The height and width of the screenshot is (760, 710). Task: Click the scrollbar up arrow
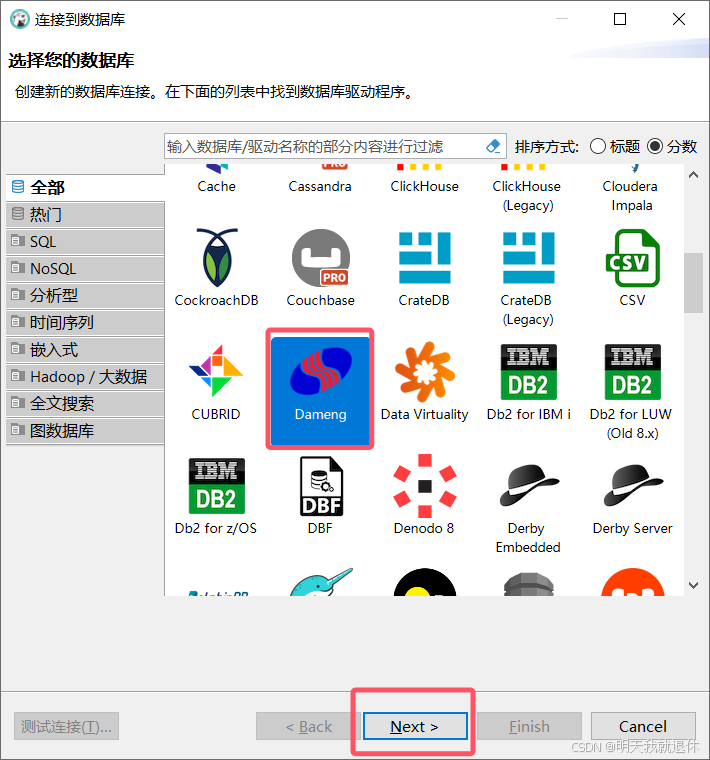tap(694, 174)
